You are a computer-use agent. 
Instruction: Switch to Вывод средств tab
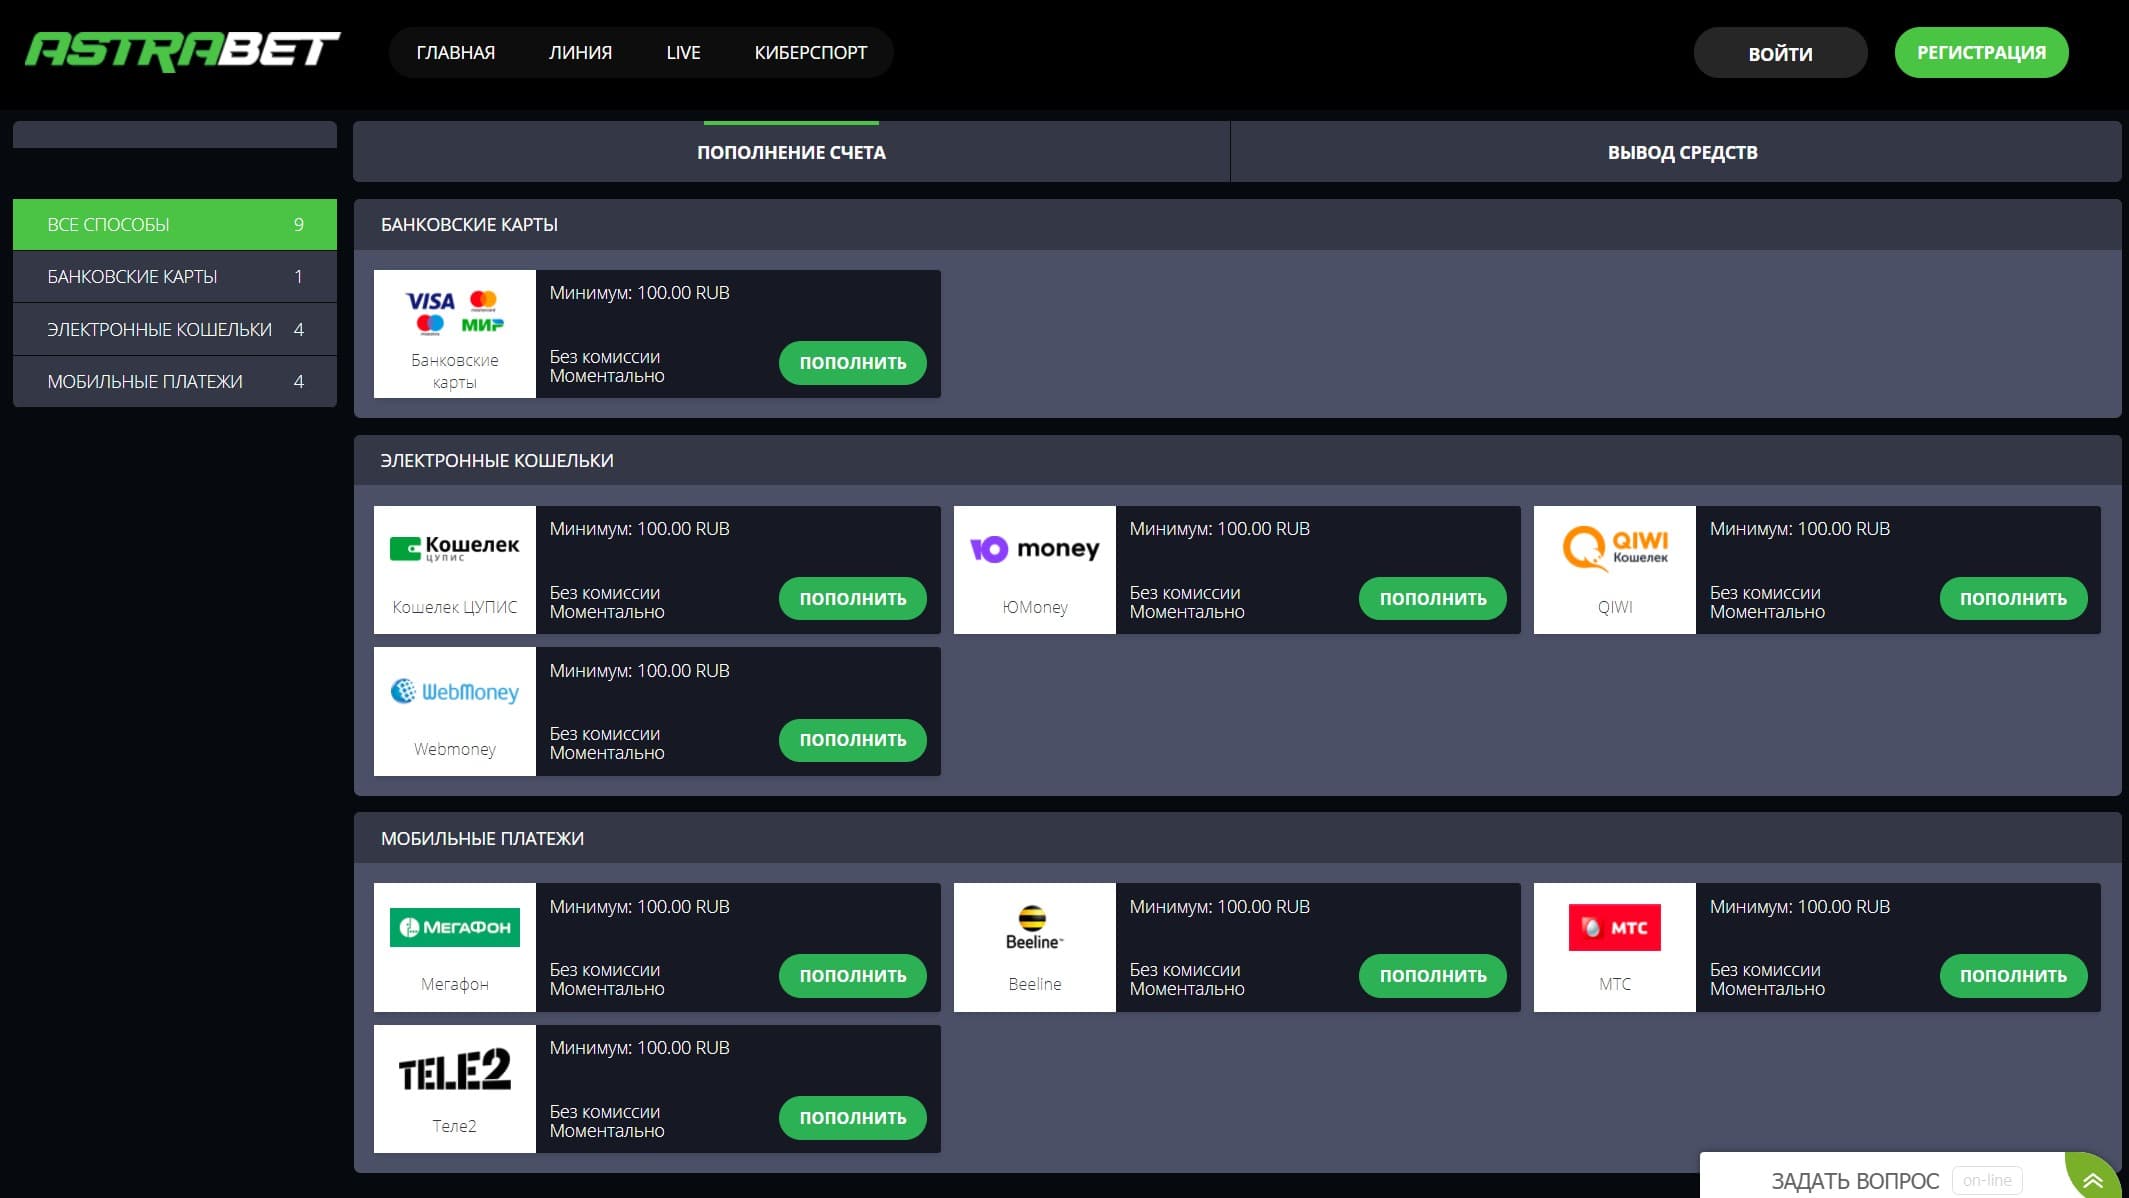(1682, 153)
